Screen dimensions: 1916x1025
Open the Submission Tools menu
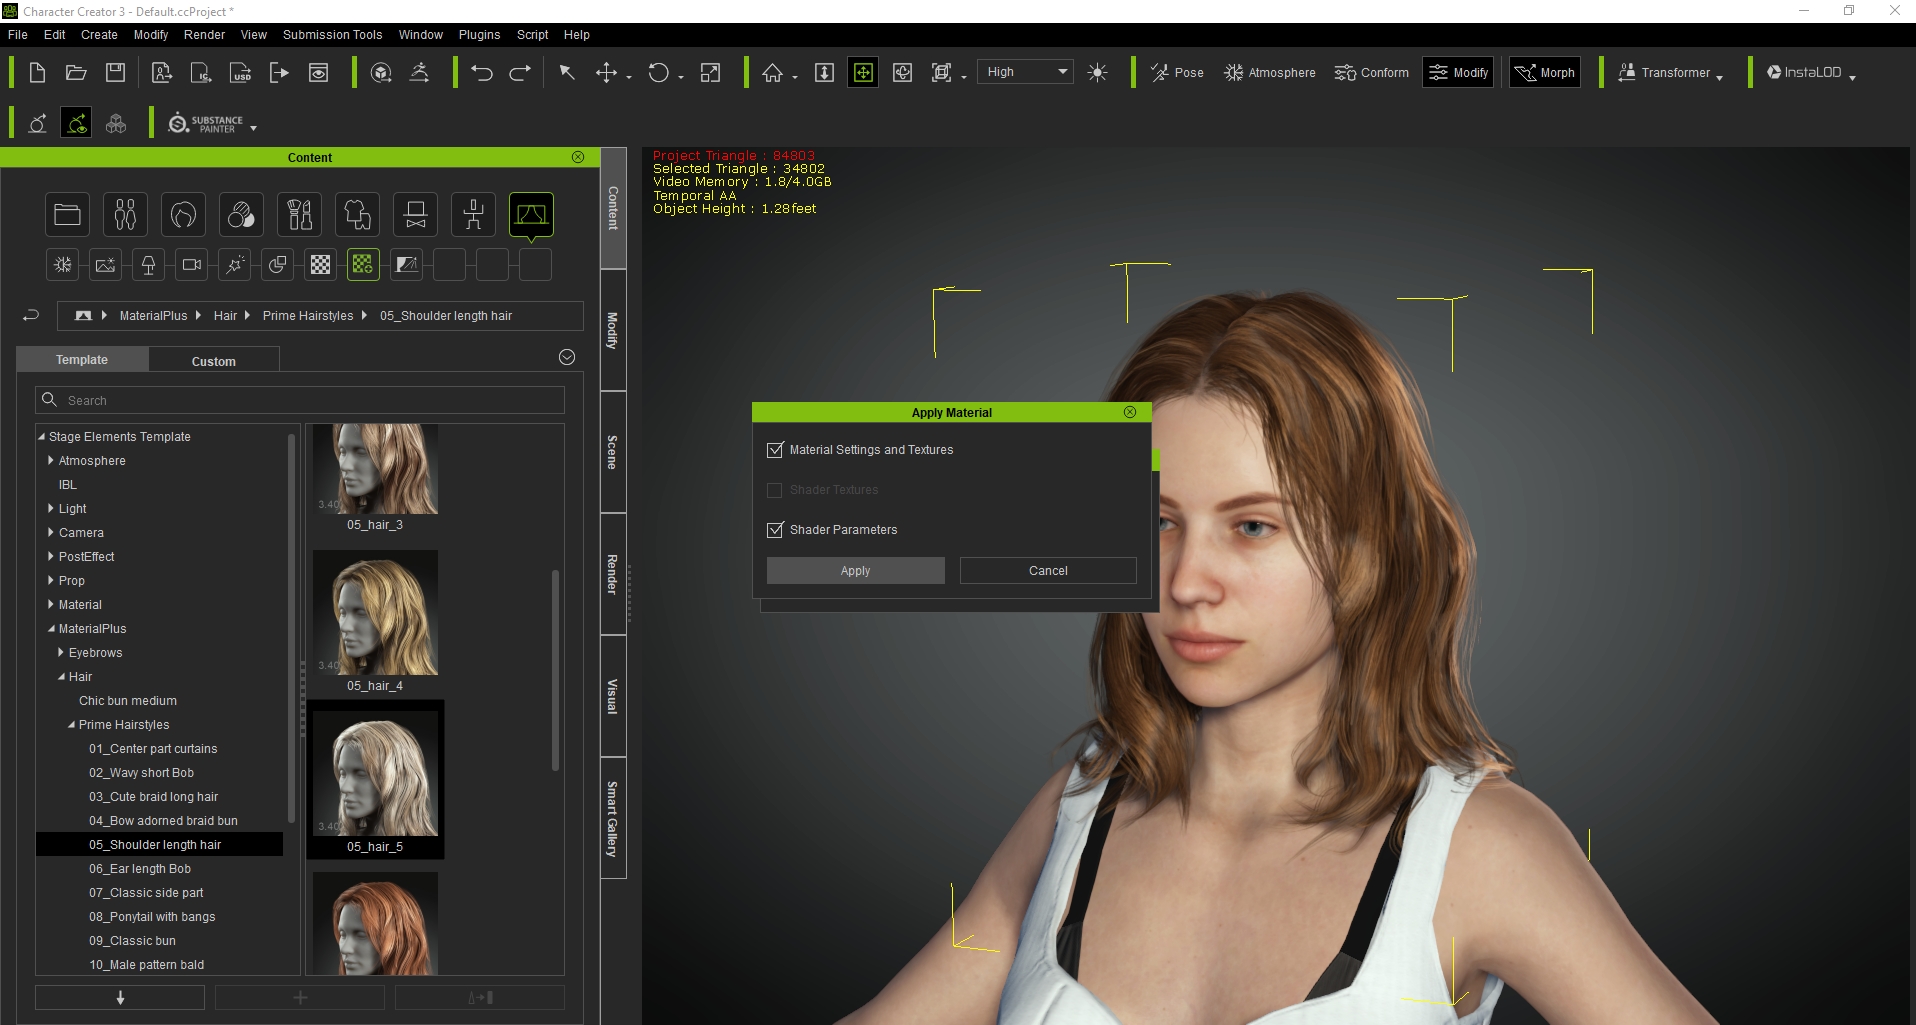[332, 34]
